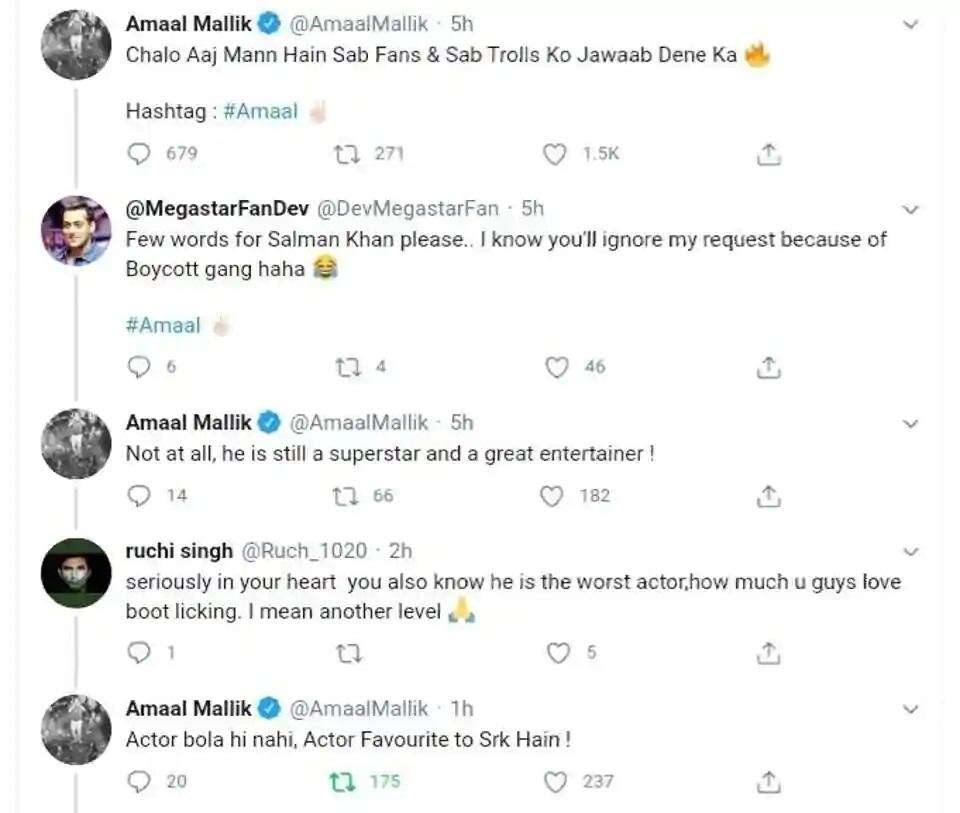Viewport: 960px width, 813px height.
Task: Click the verified badge next to Amaal Mallik
Action: [x=266, y=21]
